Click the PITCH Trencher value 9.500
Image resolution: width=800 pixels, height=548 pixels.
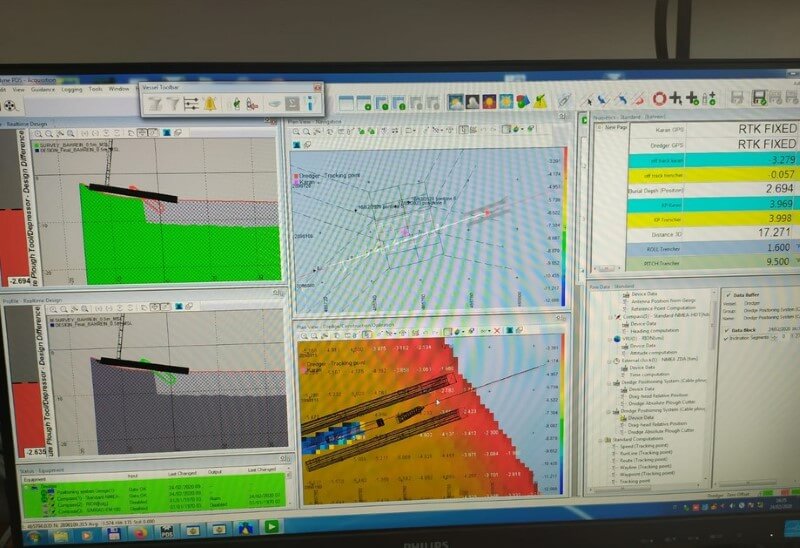click(x=777, y=261)
